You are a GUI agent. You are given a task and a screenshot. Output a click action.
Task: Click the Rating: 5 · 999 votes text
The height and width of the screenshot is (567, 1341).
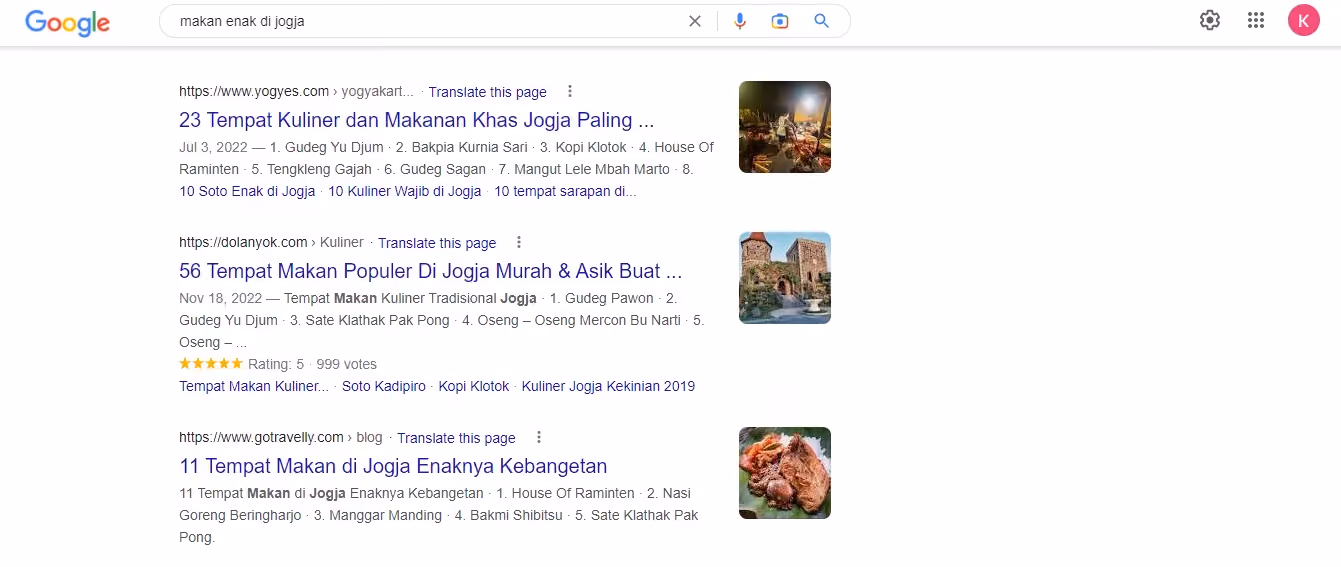tap(312, 364)
